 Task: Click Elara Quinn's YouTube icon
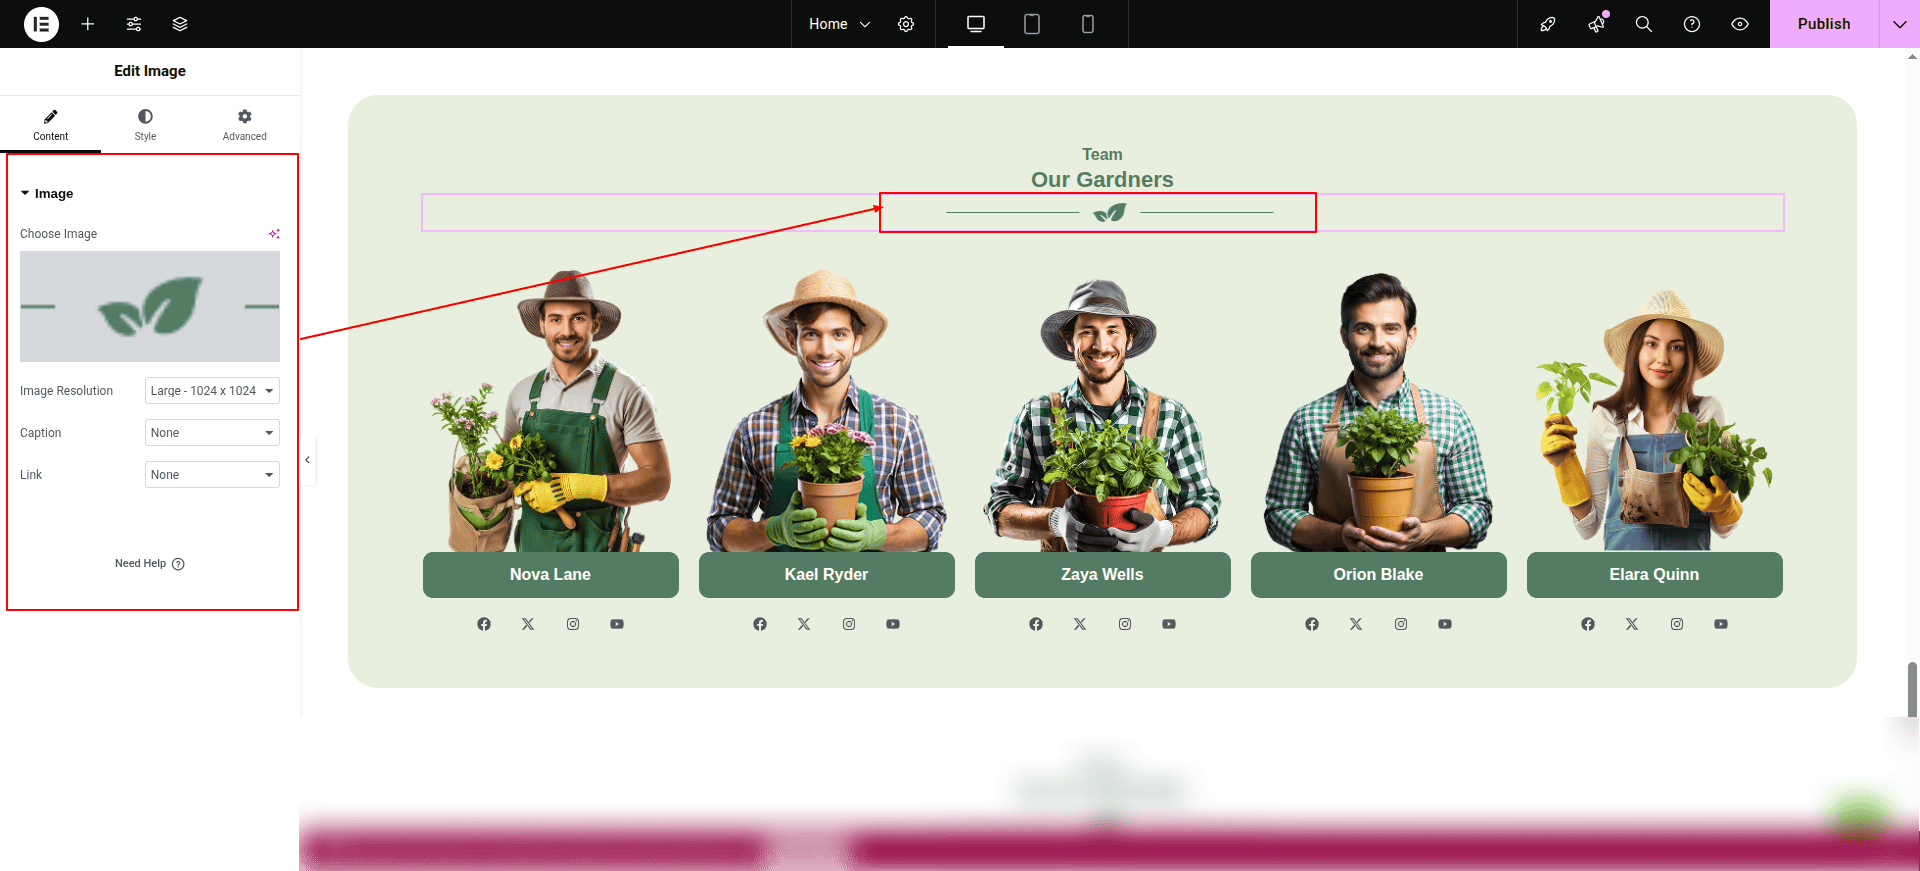[x=1721, y=624]
